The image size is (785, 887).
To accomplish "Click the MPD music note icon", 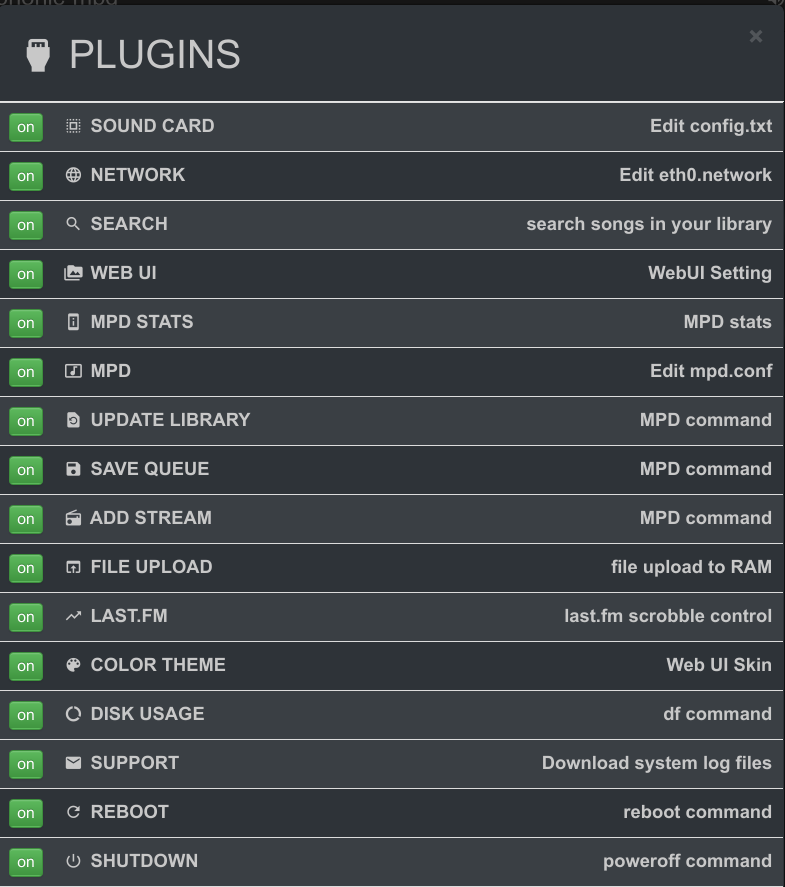I will coord(73,371).
